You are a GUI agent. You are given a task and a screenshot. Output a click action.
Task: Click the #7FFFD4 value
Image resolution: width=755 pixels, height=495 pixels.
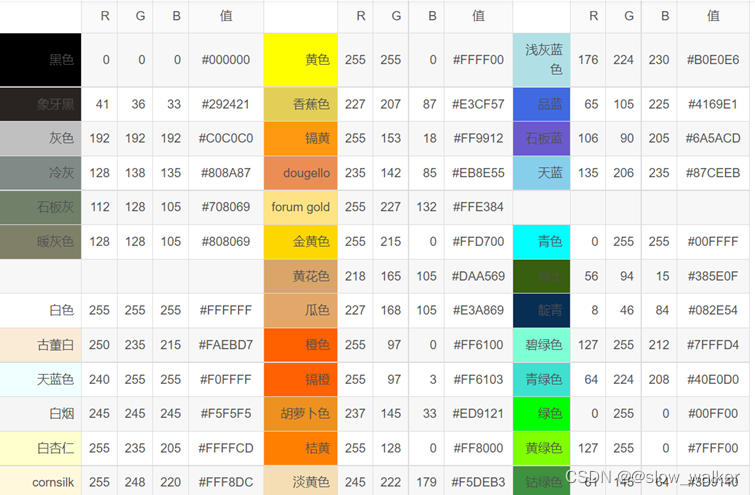(x=713, y=345)
